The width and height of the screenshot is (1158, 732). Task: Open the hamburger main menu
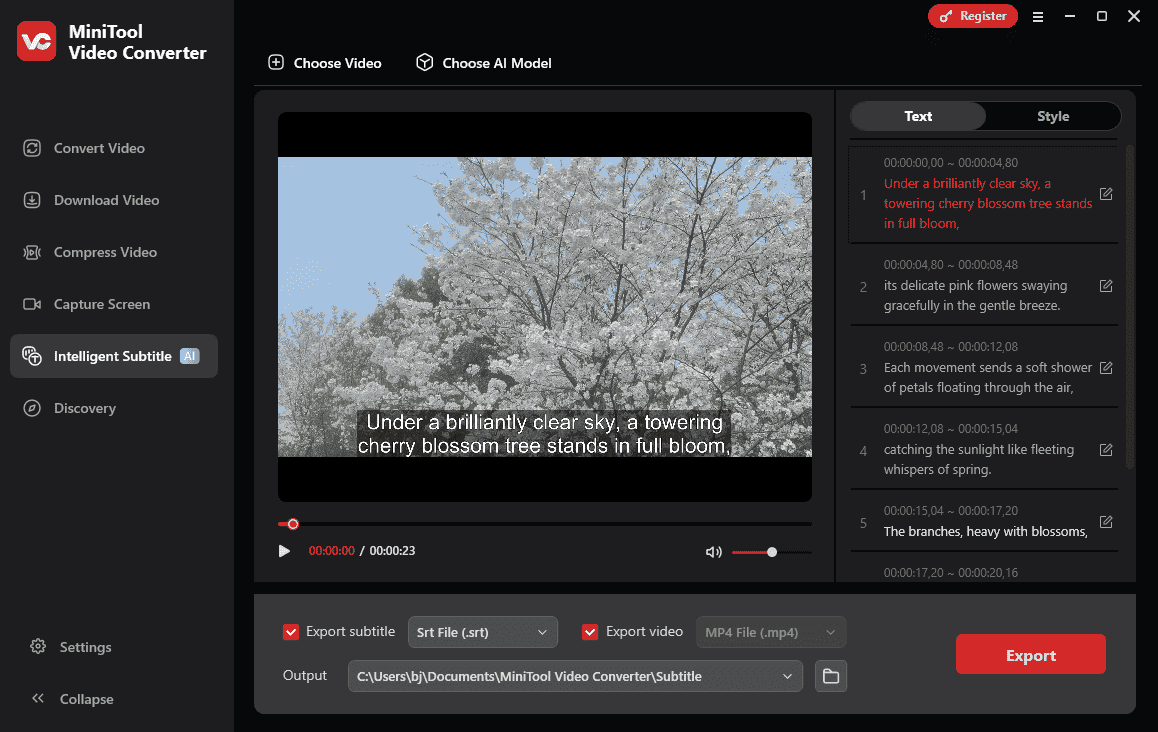[1038, 16]
